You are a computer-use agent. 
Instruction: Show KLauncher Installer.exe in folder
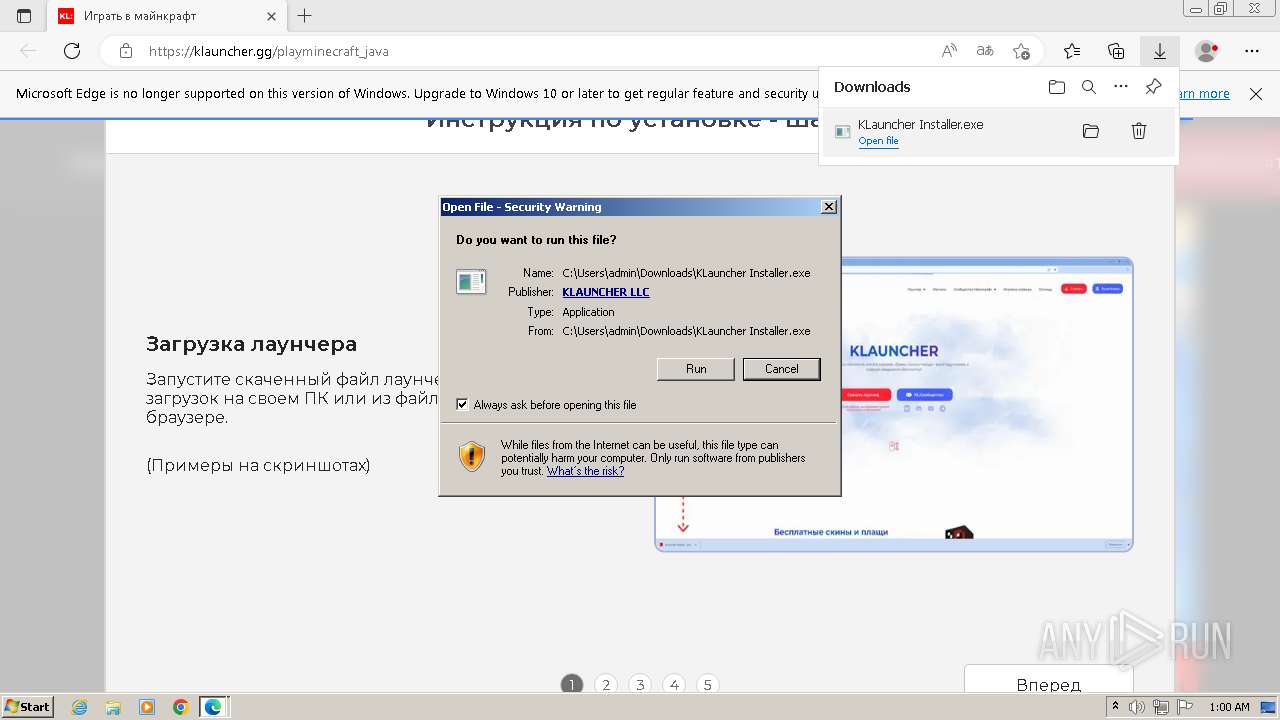pos(1091,131)
